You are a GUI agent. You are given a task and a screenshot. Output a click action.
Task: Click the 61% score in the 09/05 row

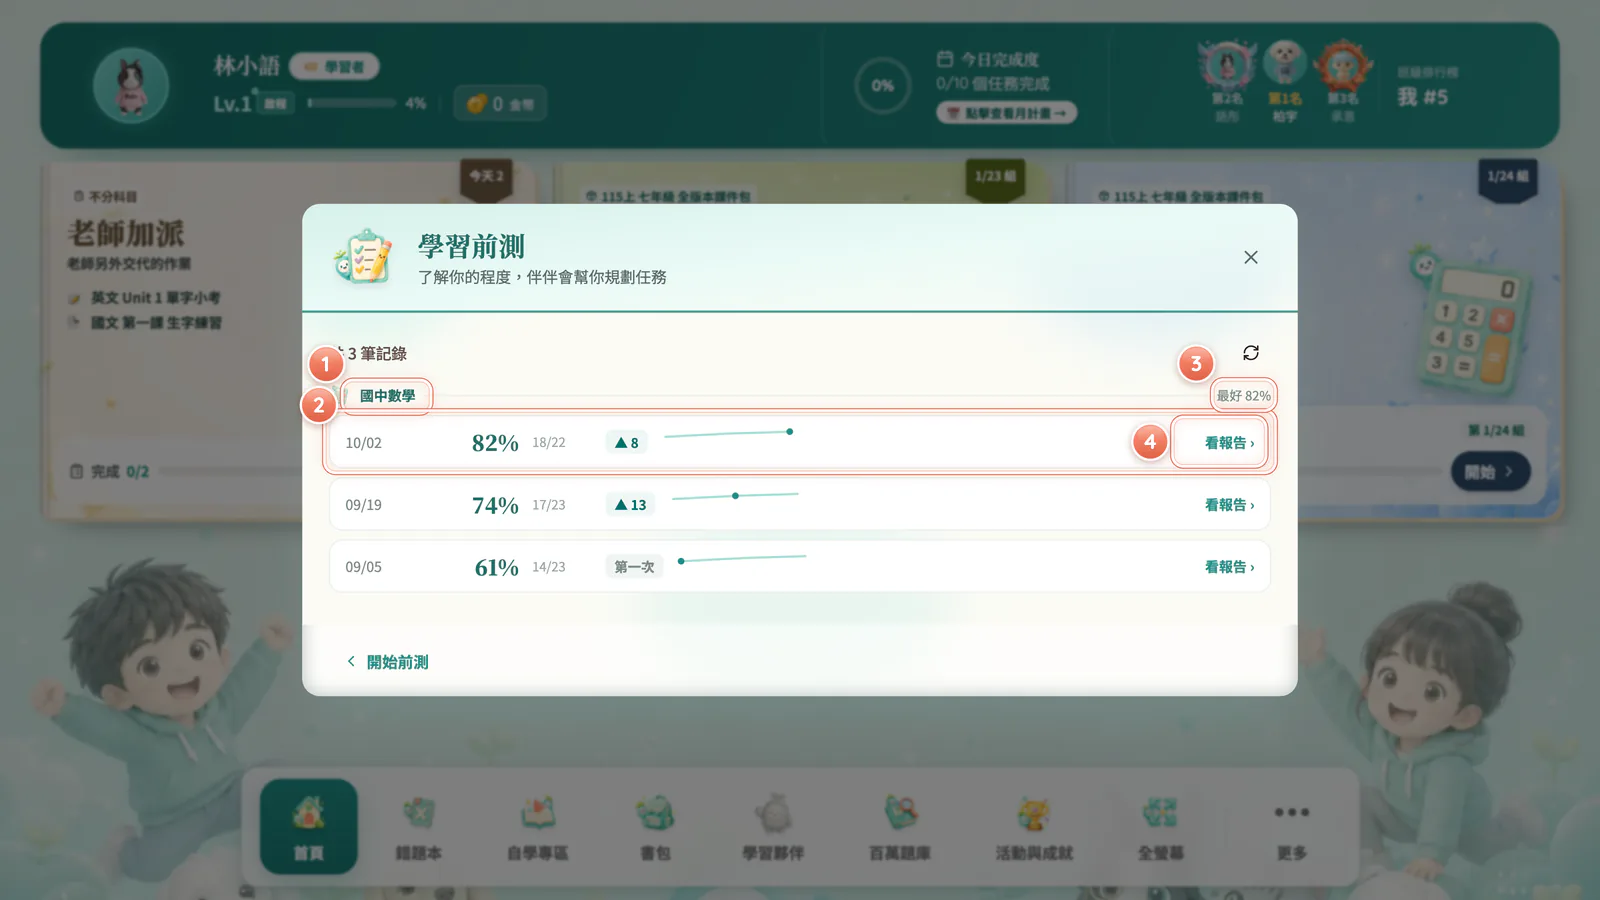pyautogui.click(x=496, y=567)
